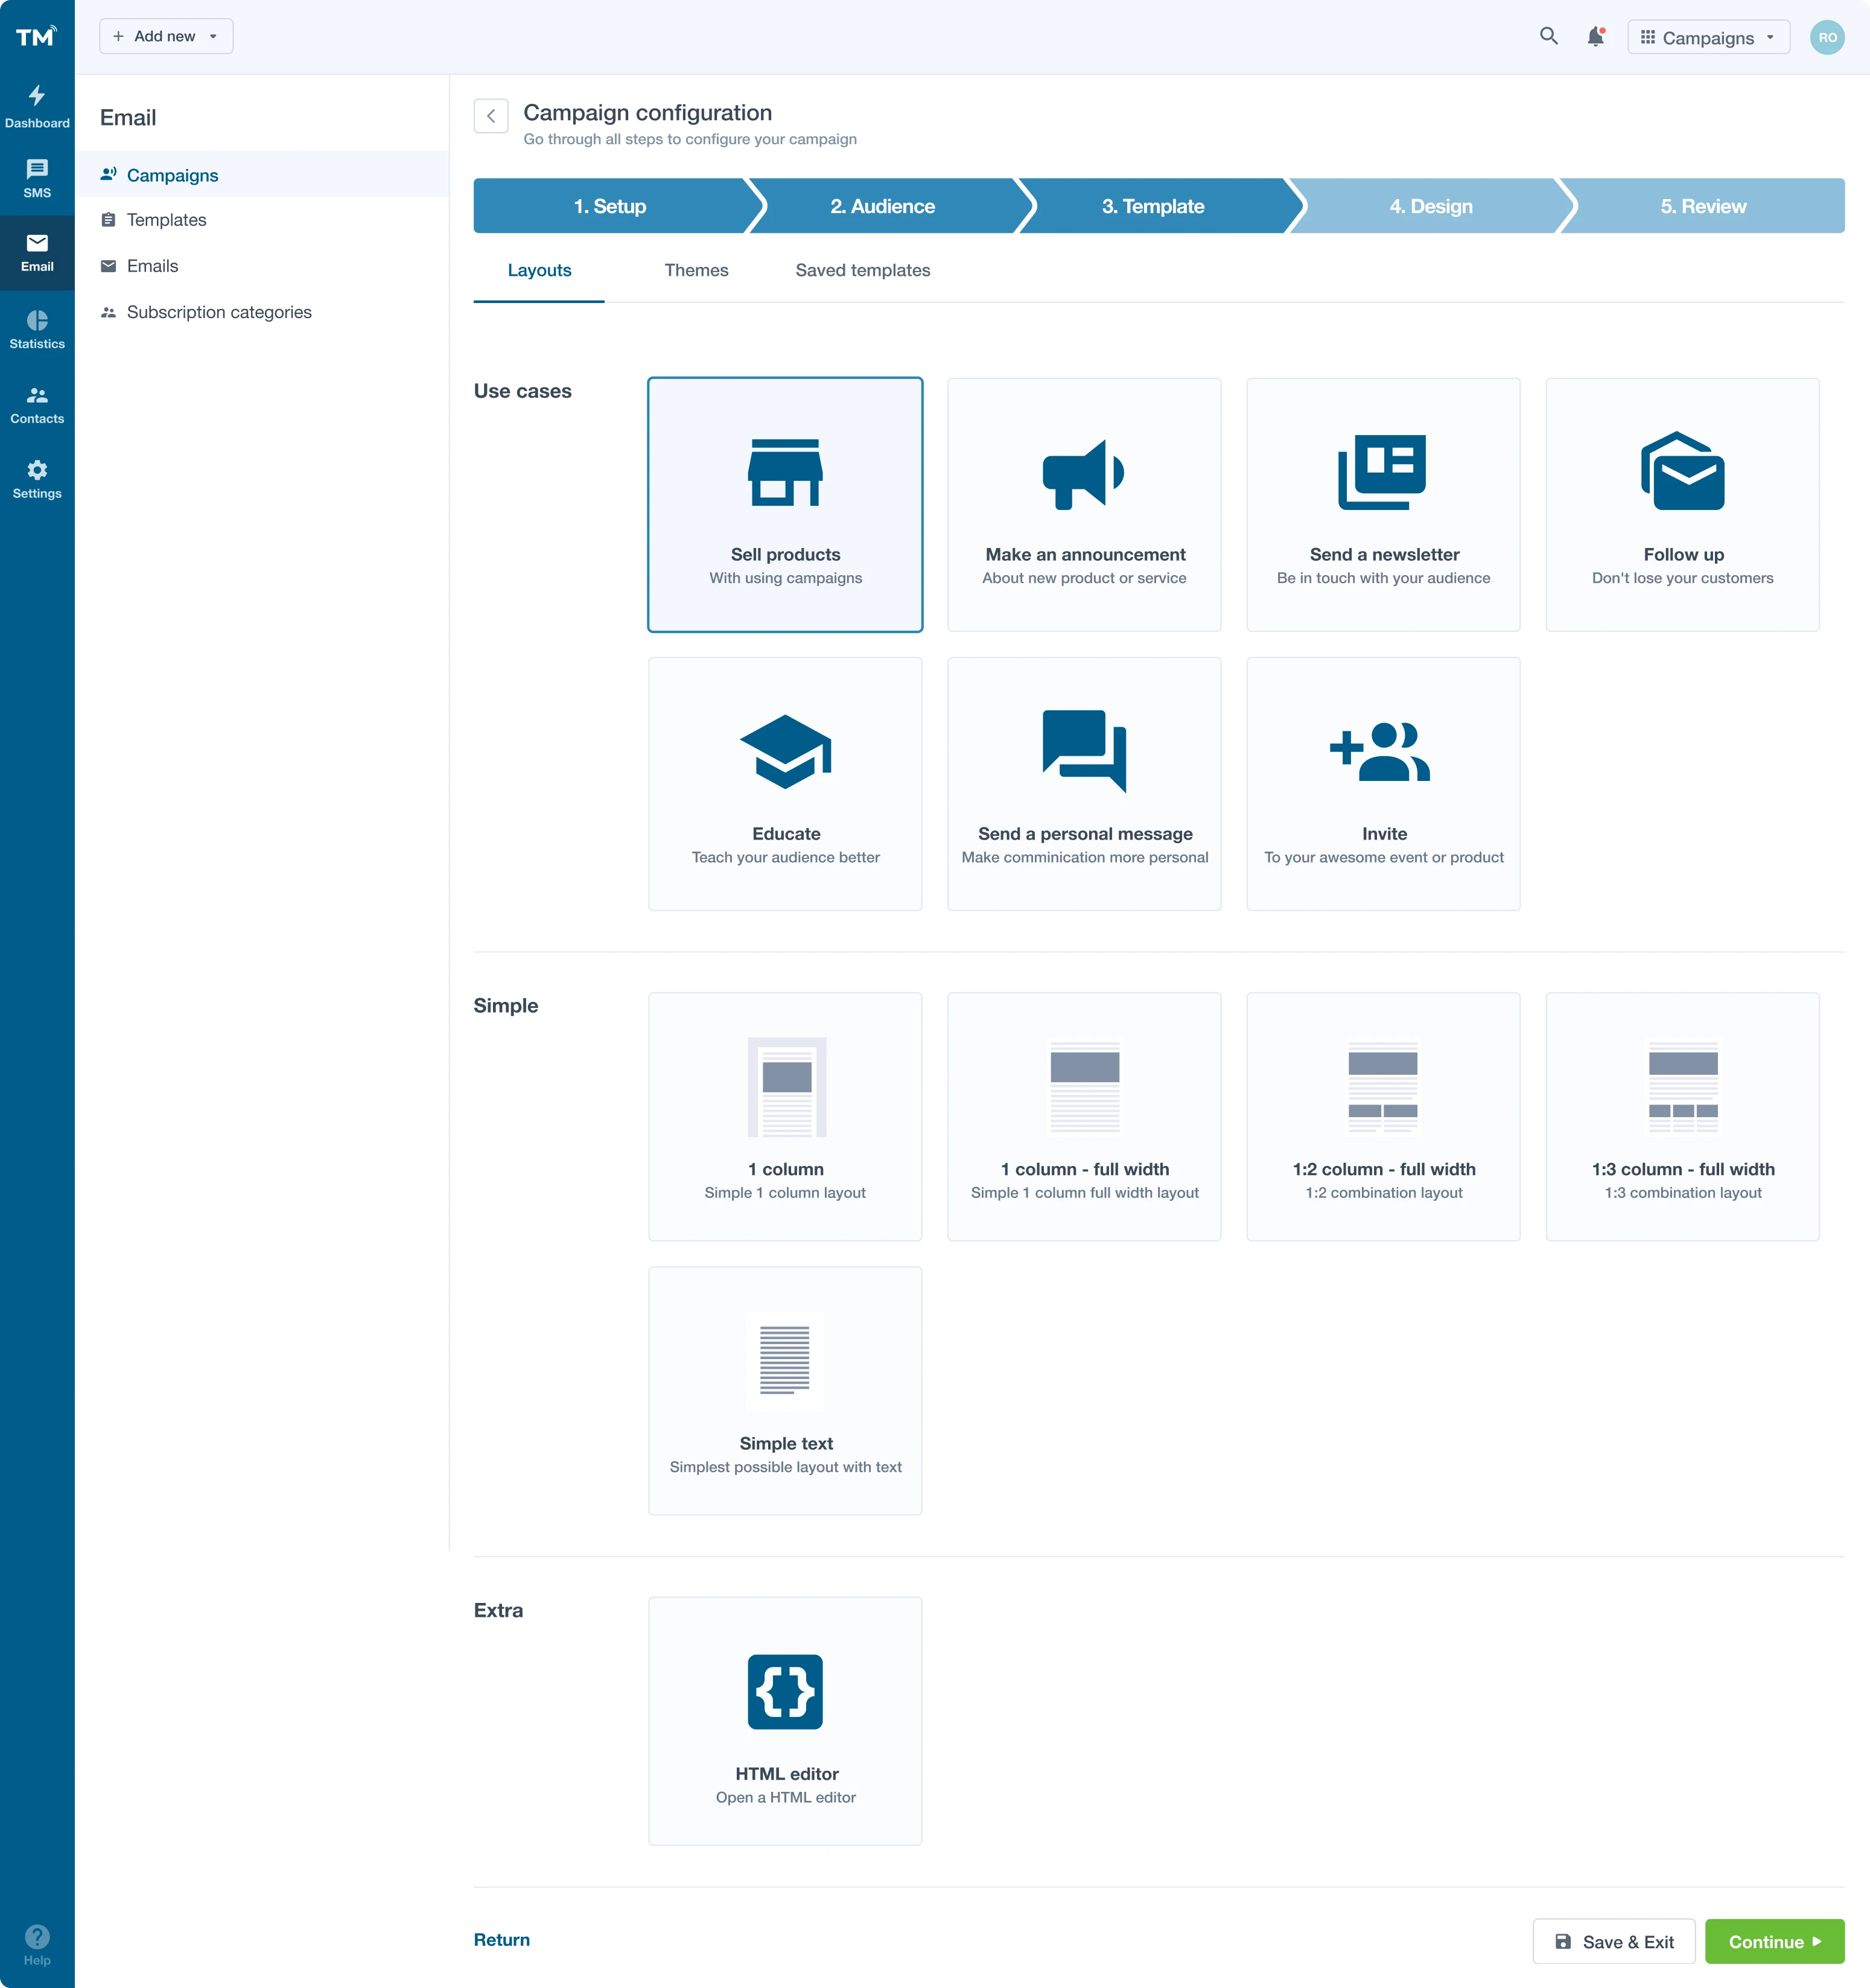This screenshot has width=1870, height=1988.
Task: Open the user profile avatar menu
Action: point(1828,37)
